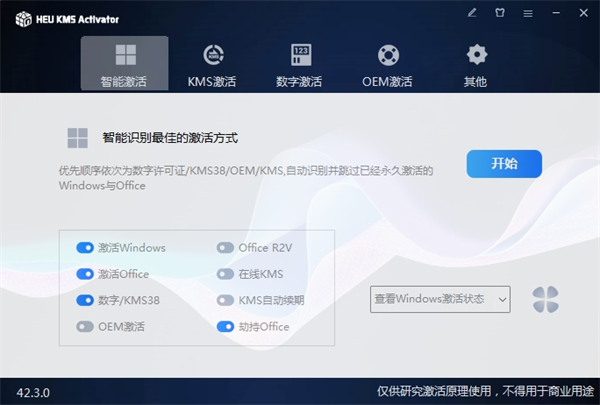
Task: Click the 仅供研究激活原理使用 notice text
Action: [485, 391]
